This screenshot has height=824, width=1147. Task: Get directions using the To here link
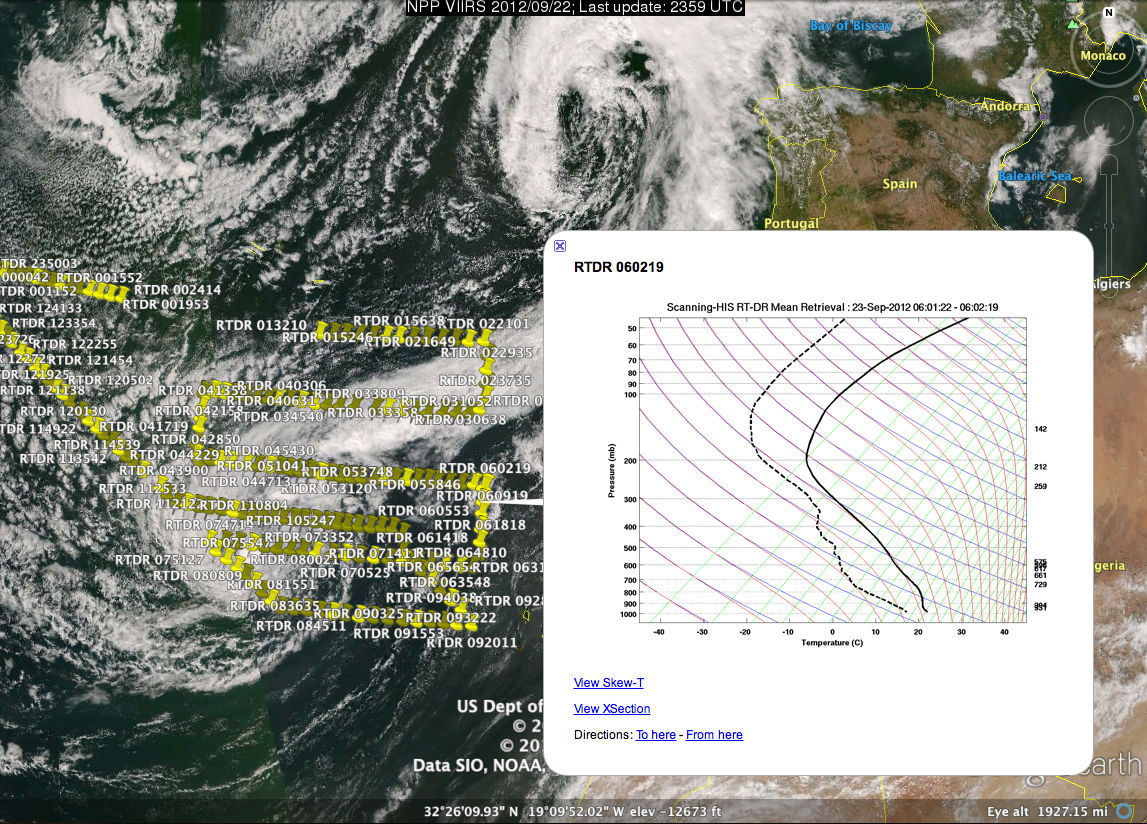(655, 735)
